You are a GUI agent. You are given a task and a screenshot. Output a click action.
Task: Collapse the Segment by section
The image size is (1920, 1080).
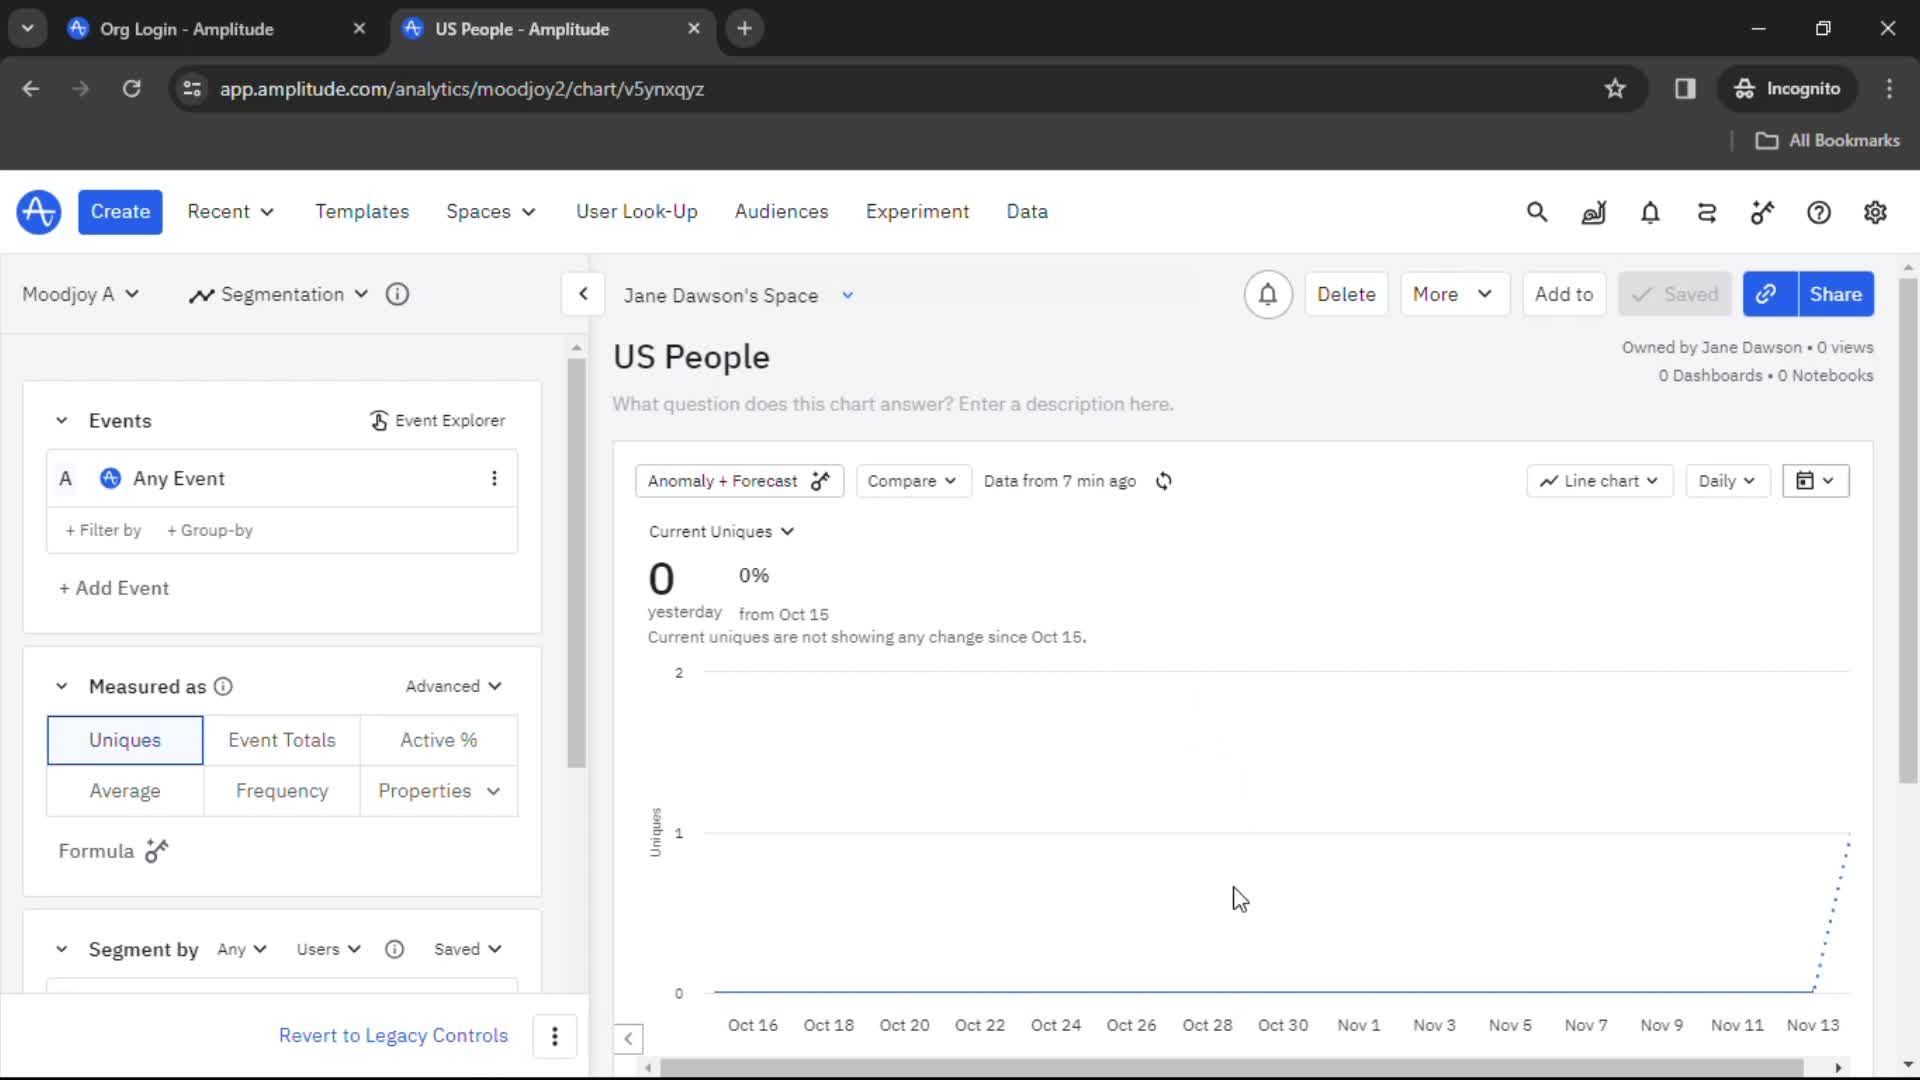pos(61,949)
